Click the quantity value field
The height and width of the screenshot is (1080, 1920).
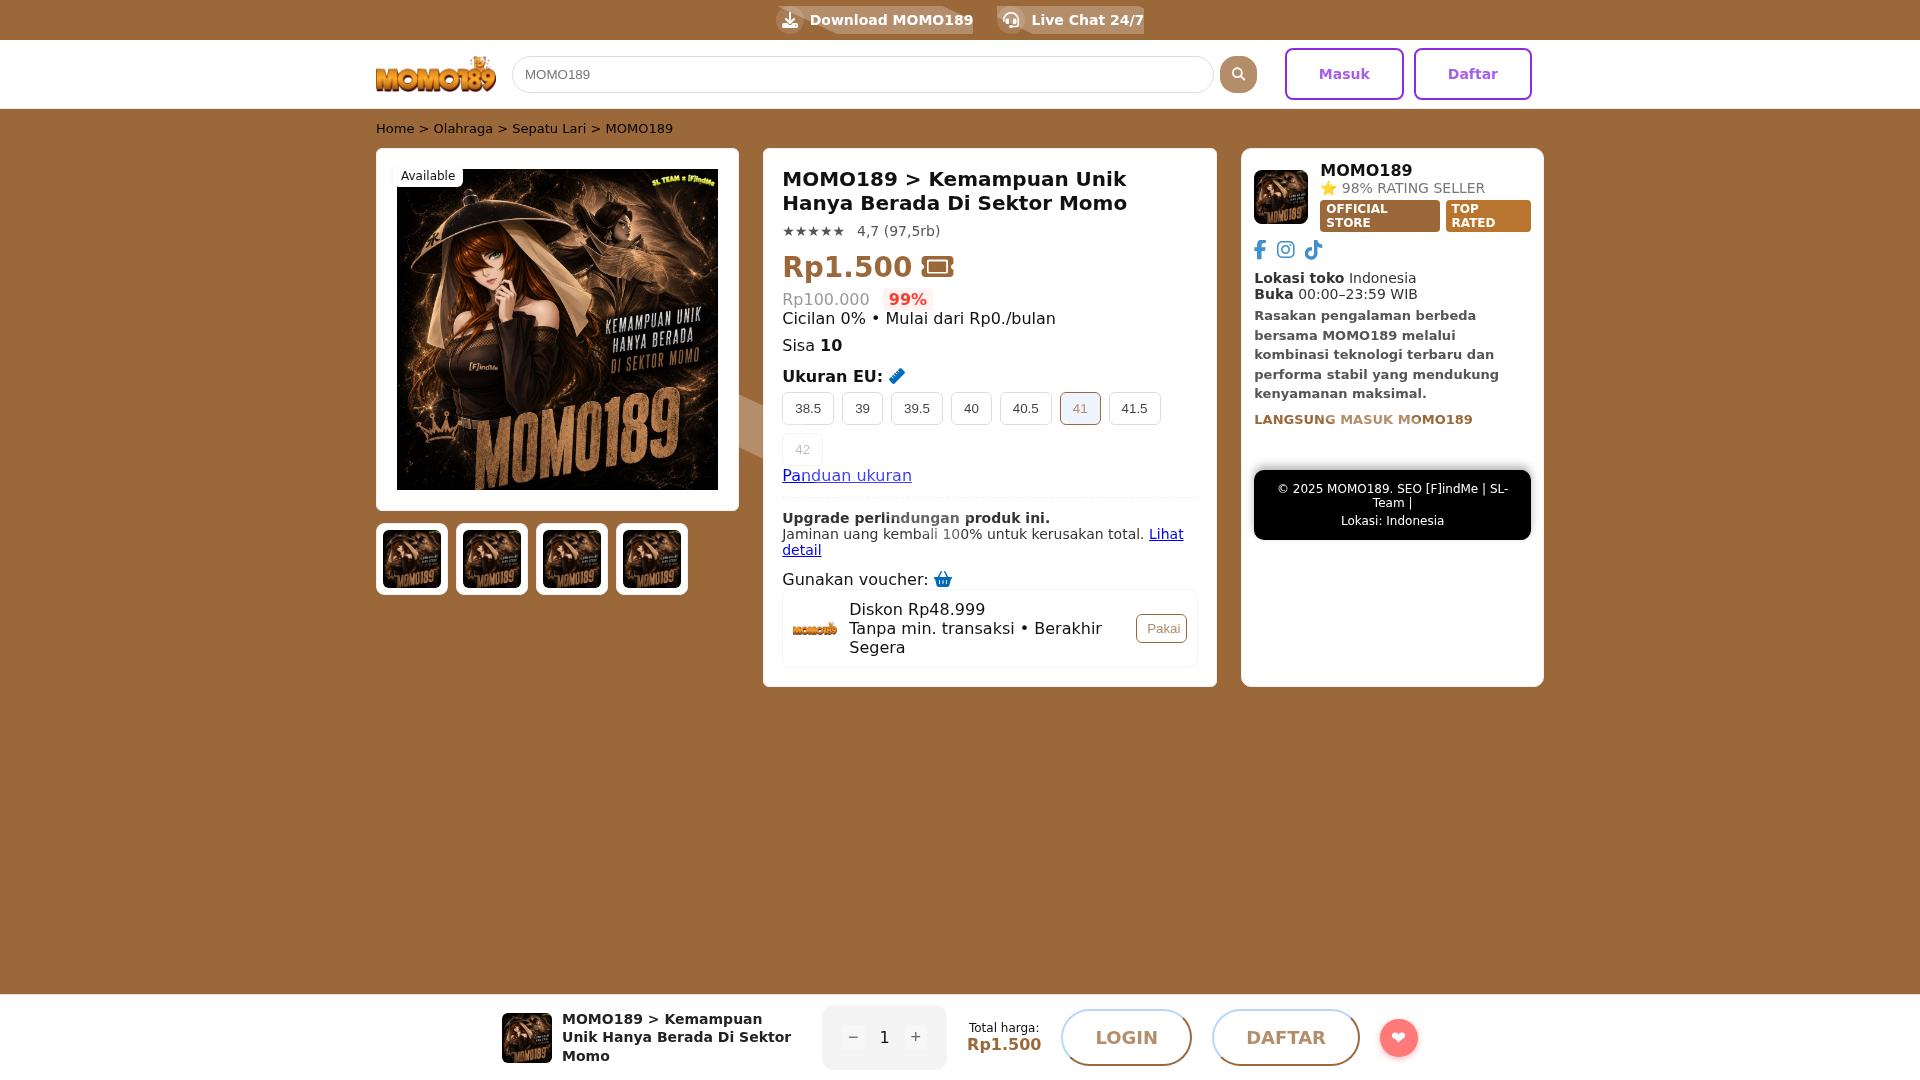coord(884,1038)
